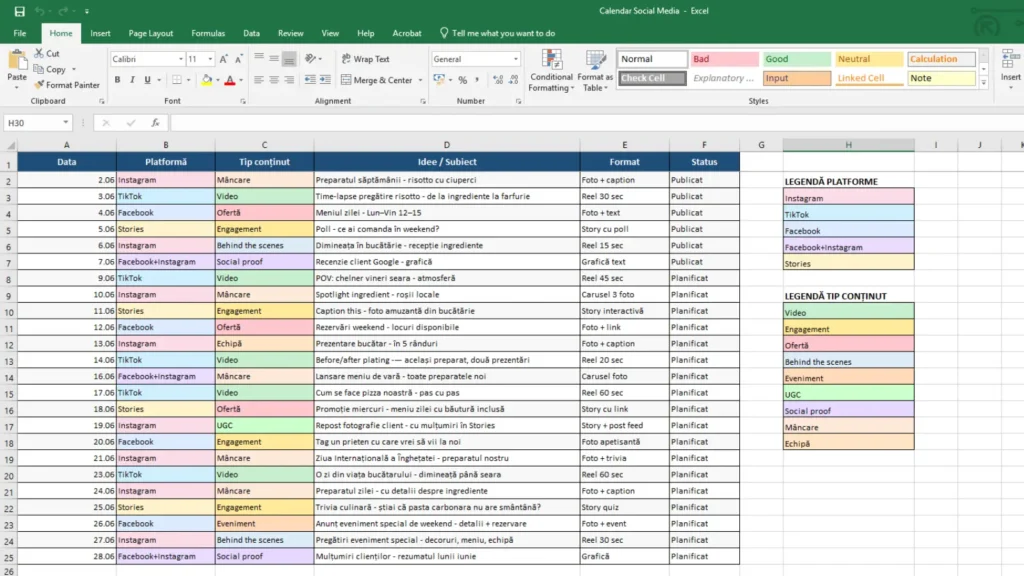Expand the Calibri font name dropdown
This screenshot has height=576, width=1024.
pos(181,59)
